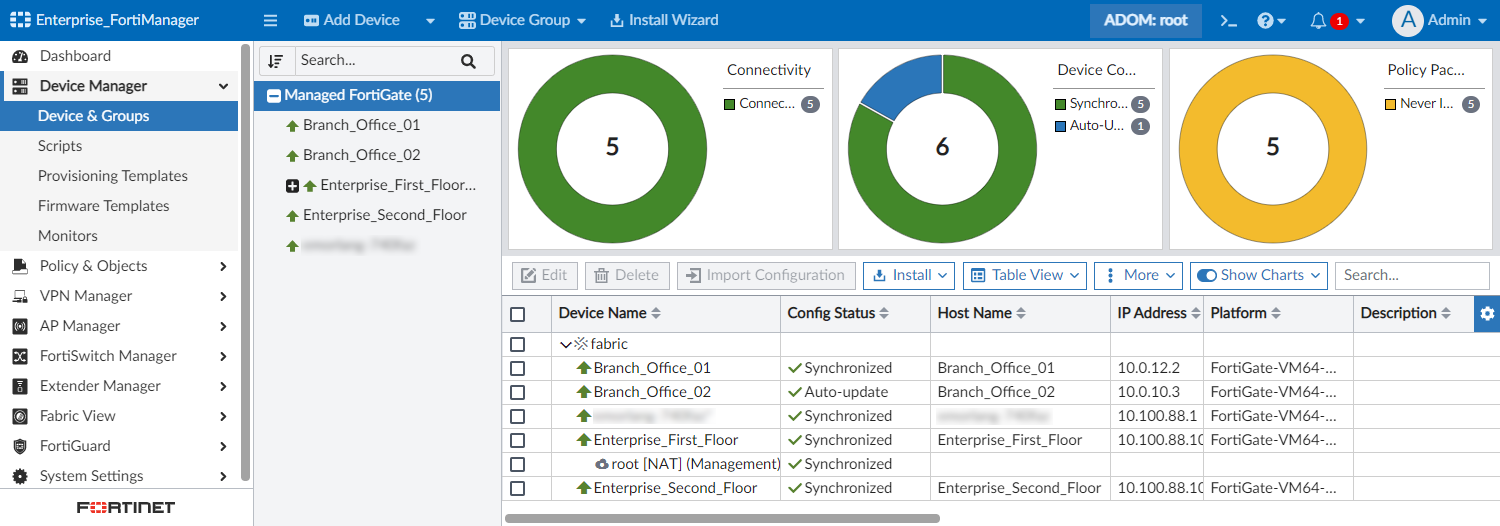The height and width of the screenshot is (526, 1500).
Task: Click the device table search field
Action: coord(1415,275)
